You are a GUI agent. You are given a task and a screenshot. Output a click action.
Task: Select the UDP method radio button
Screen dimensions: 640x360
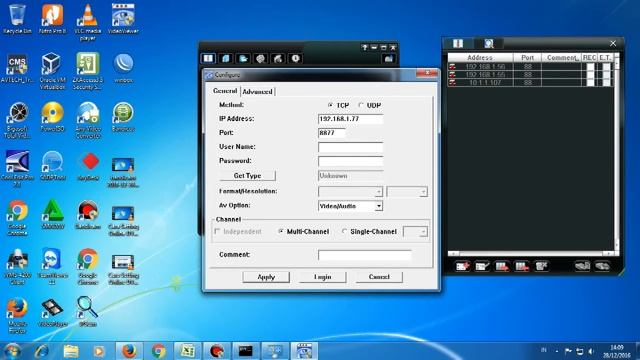coord(361,105)
